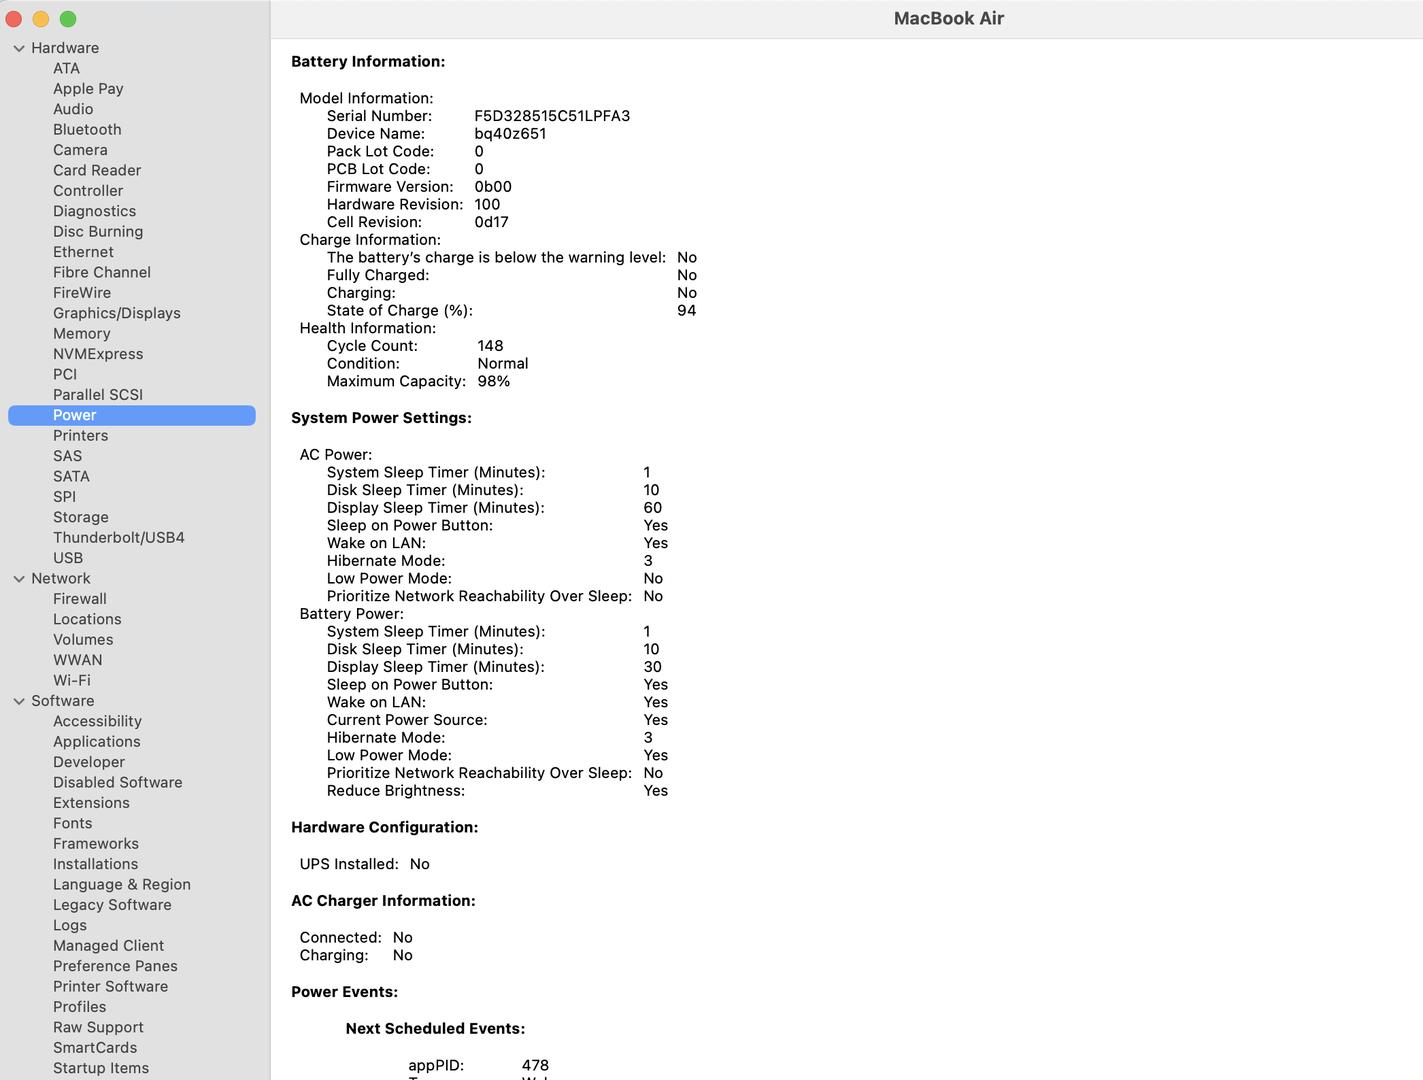
Task: Click the green zoom window button
Action: point(68,19)
